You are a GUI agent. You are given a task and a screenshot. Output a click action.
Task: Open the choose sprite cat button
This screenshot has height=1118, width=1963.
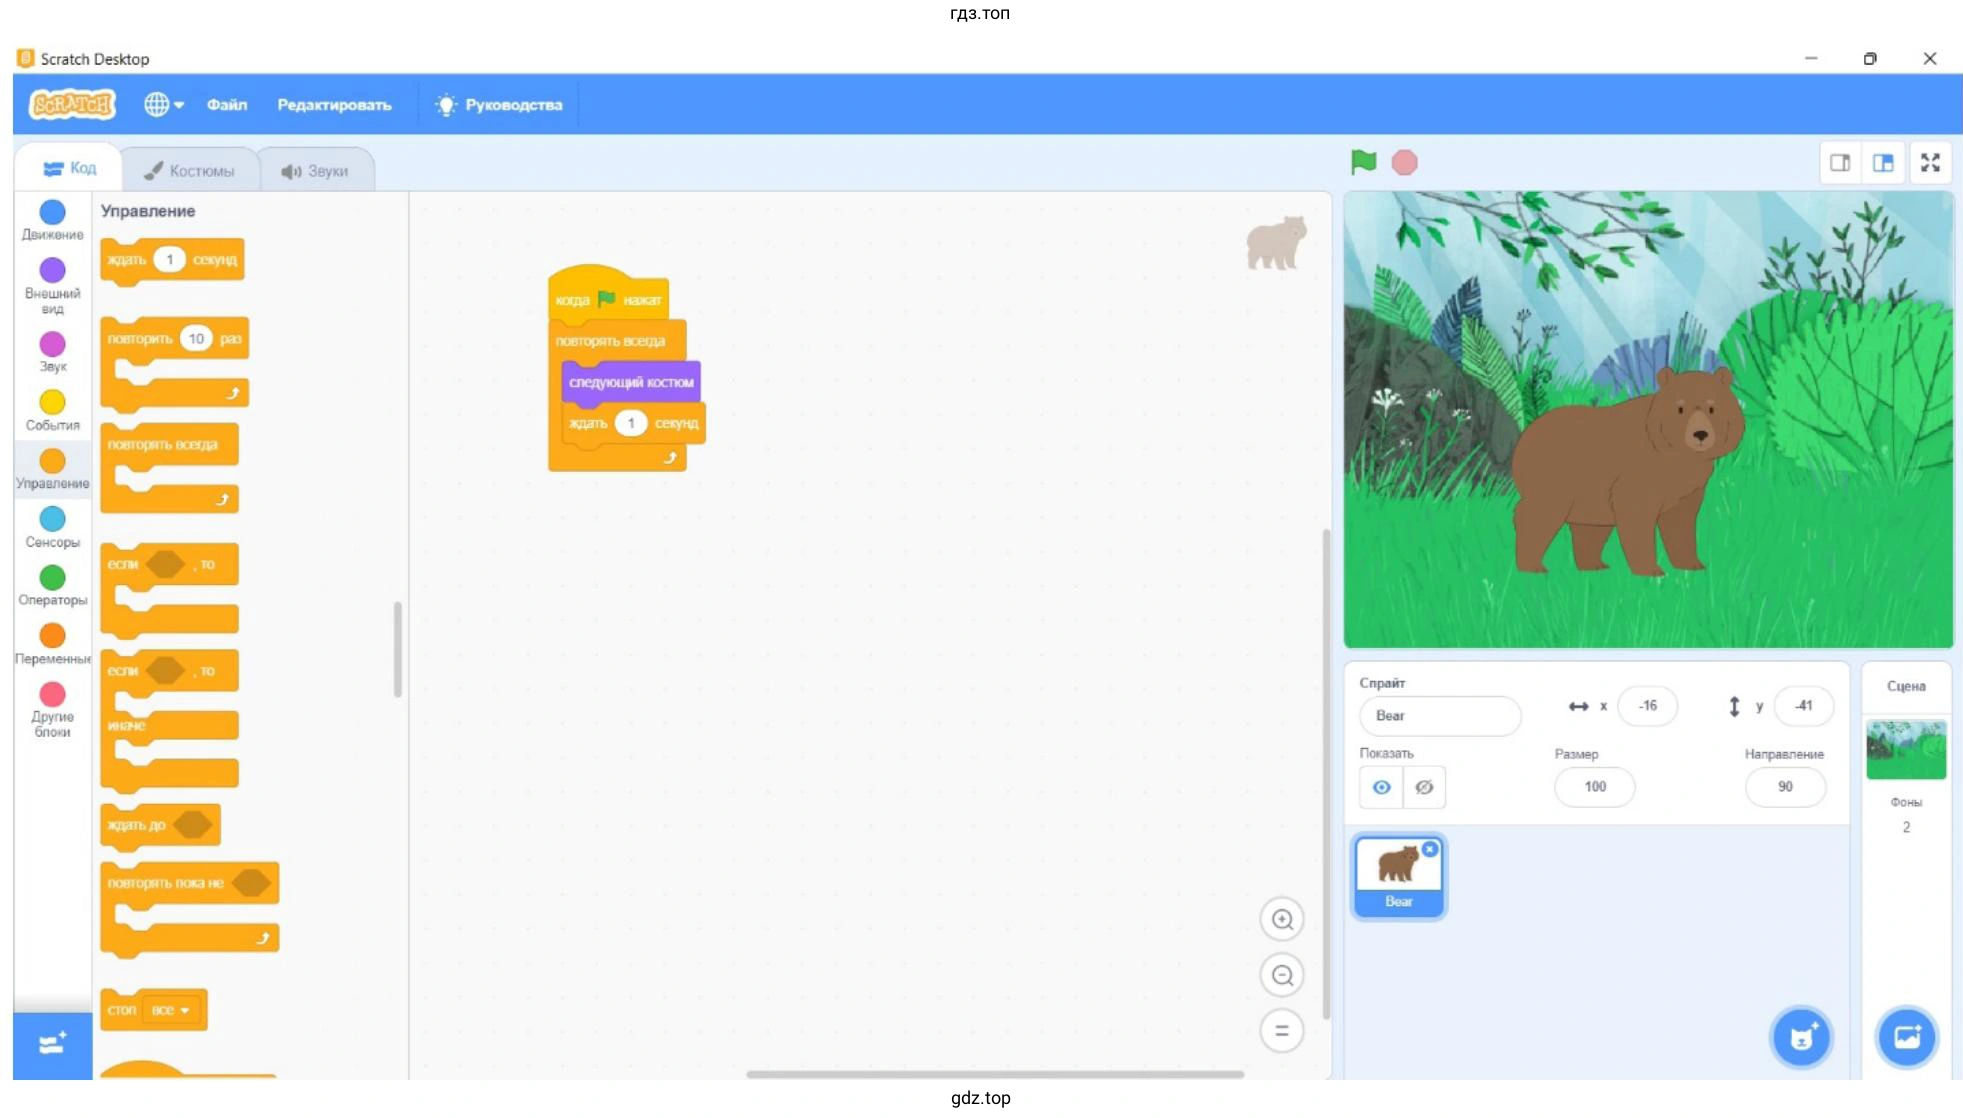pyautogui.click(x=1801, y=1038)
